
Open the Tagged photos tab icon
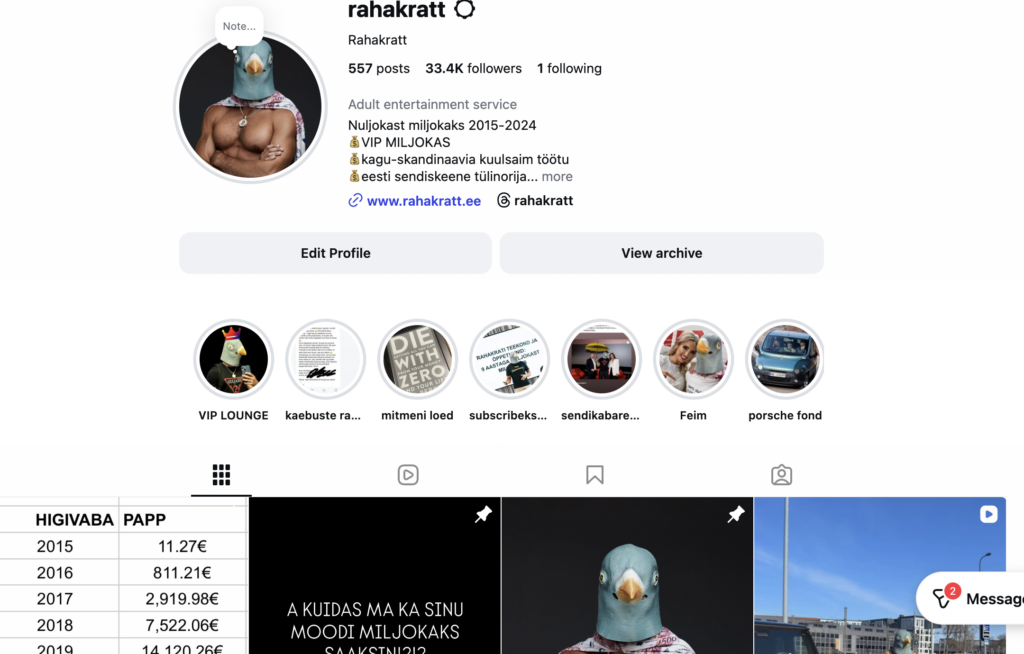[x=781, y=475]
